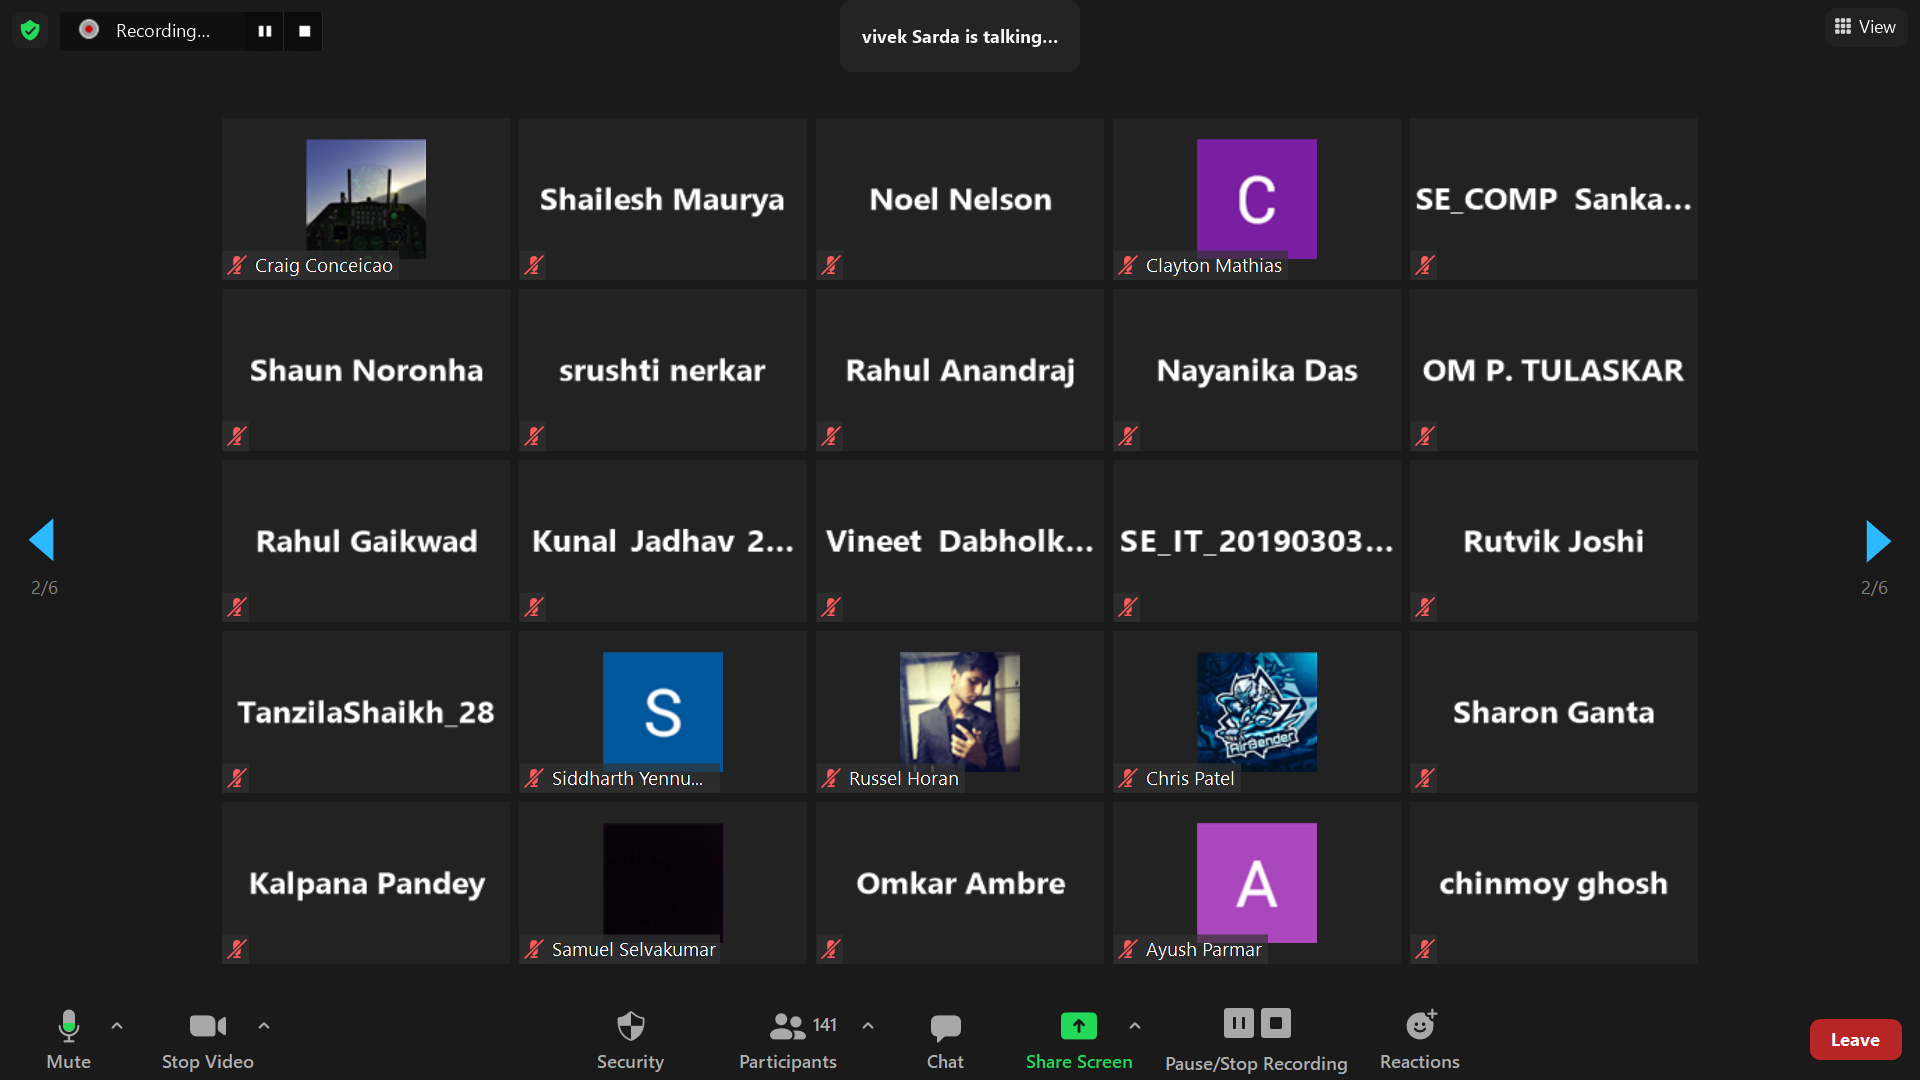Image resolution: width=1920 pixels, height=1080 pixels.
Task: Open the View layout menu
Action: [1865, 27]
